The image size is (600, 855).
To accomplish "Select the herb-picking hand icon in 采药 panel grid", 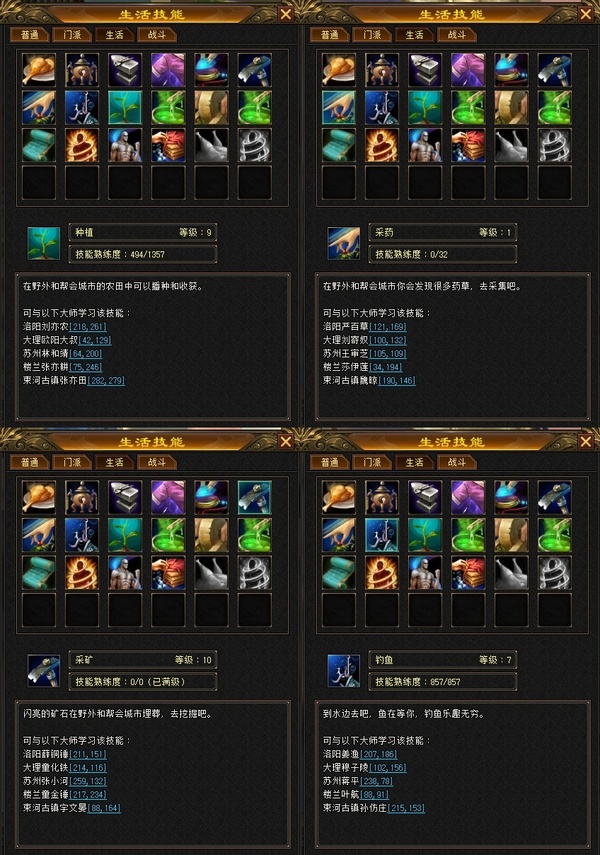I will pos(339,107).
